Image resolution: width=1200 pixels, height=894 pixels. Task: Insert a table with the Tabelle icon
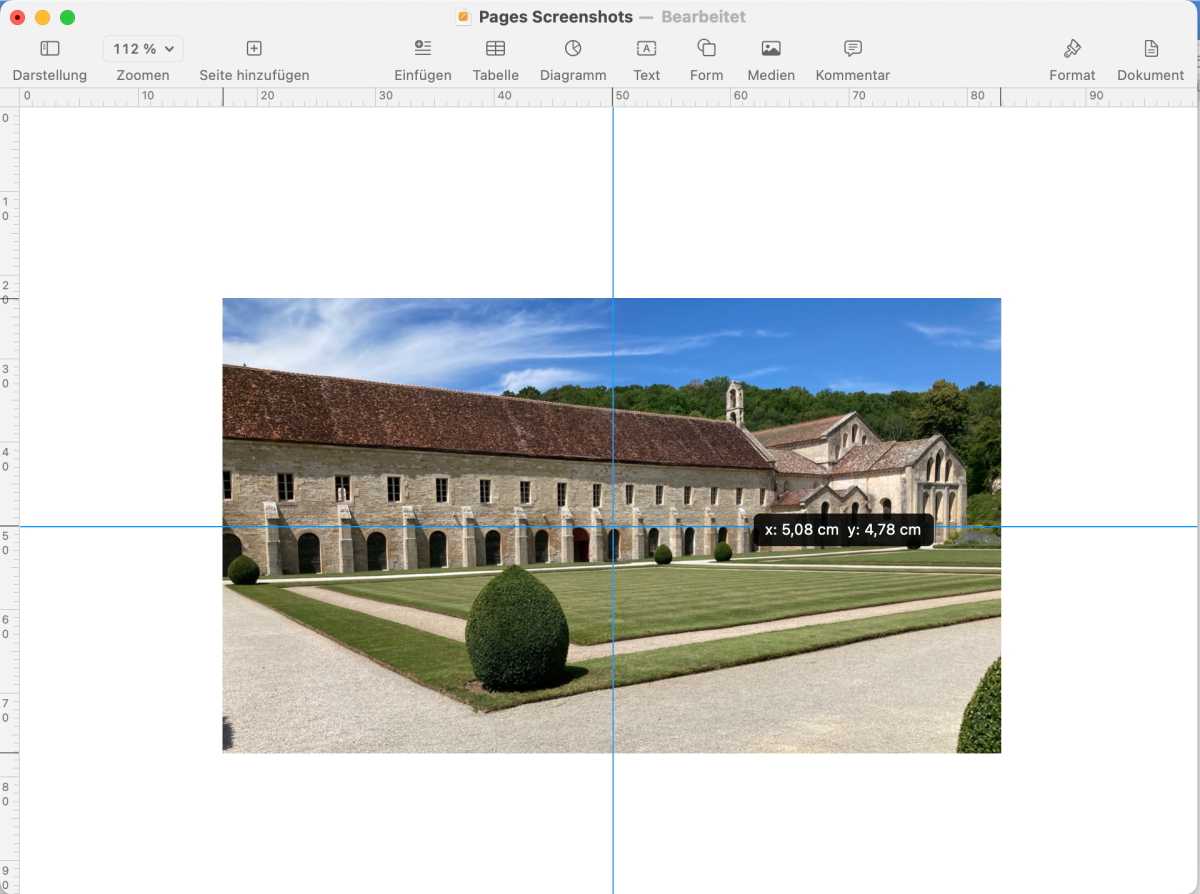(x=495, y=48)
